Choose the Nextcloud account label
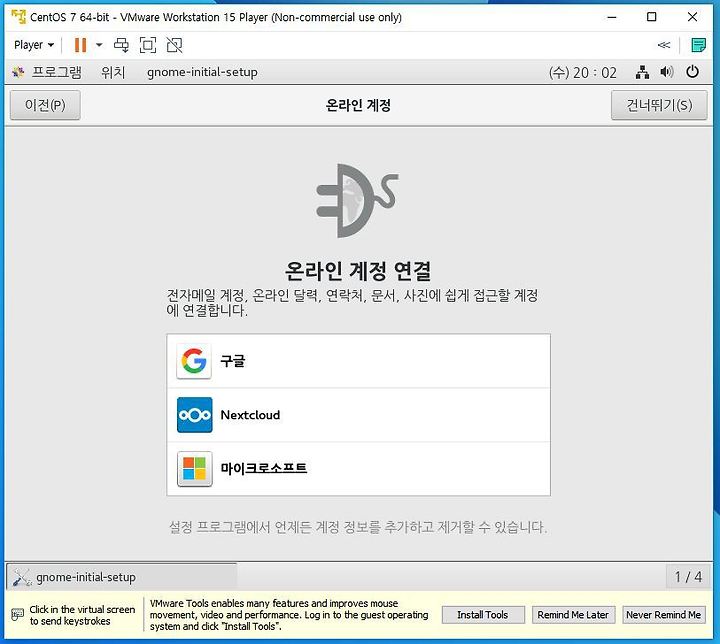This screenshot has width=720, height=644. tap(250, 415)
